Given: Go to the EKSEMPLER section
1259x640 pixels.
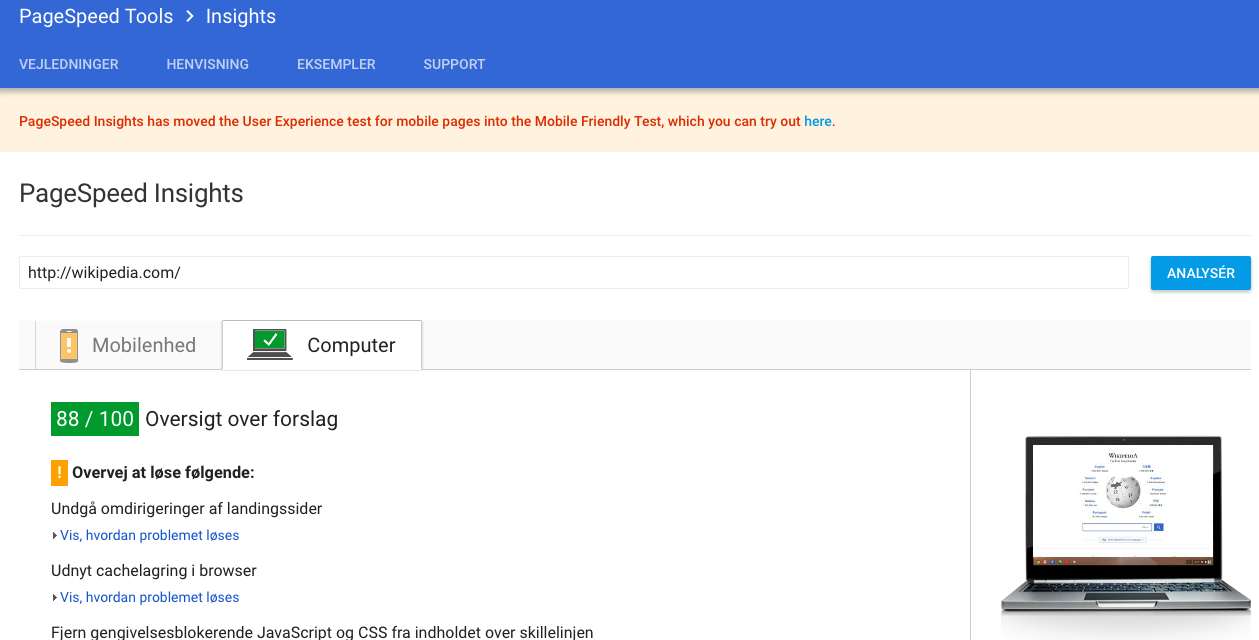Looking at the screenshot, I should click(336, 64).
